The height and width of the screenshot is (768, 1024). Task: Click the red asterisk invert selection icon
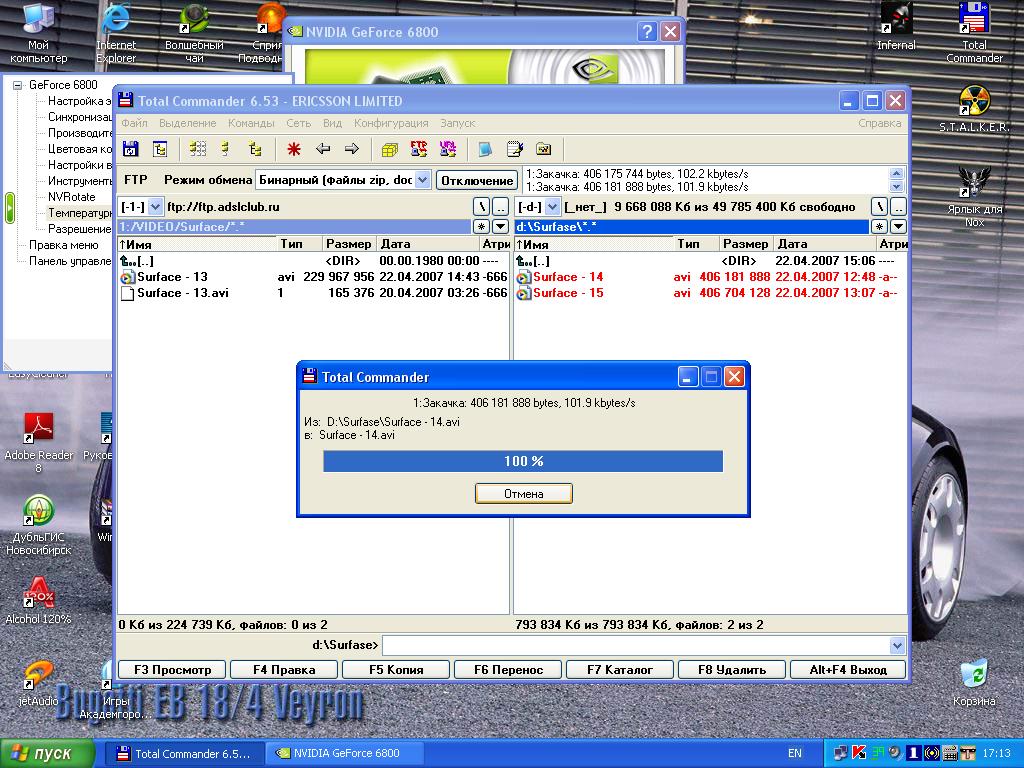point(294,150)
